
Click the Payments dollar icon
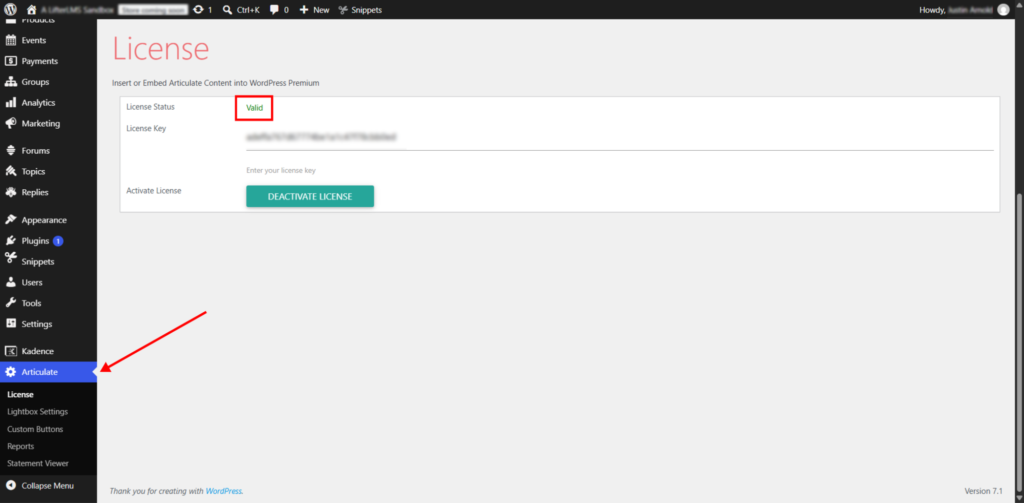10,61
